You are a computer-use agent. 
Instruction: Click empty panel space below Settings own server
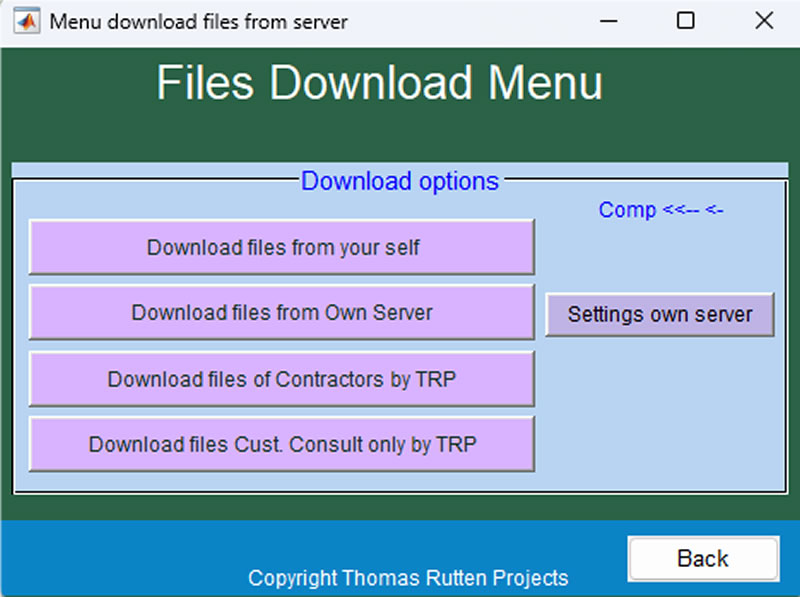coord(660,410)
